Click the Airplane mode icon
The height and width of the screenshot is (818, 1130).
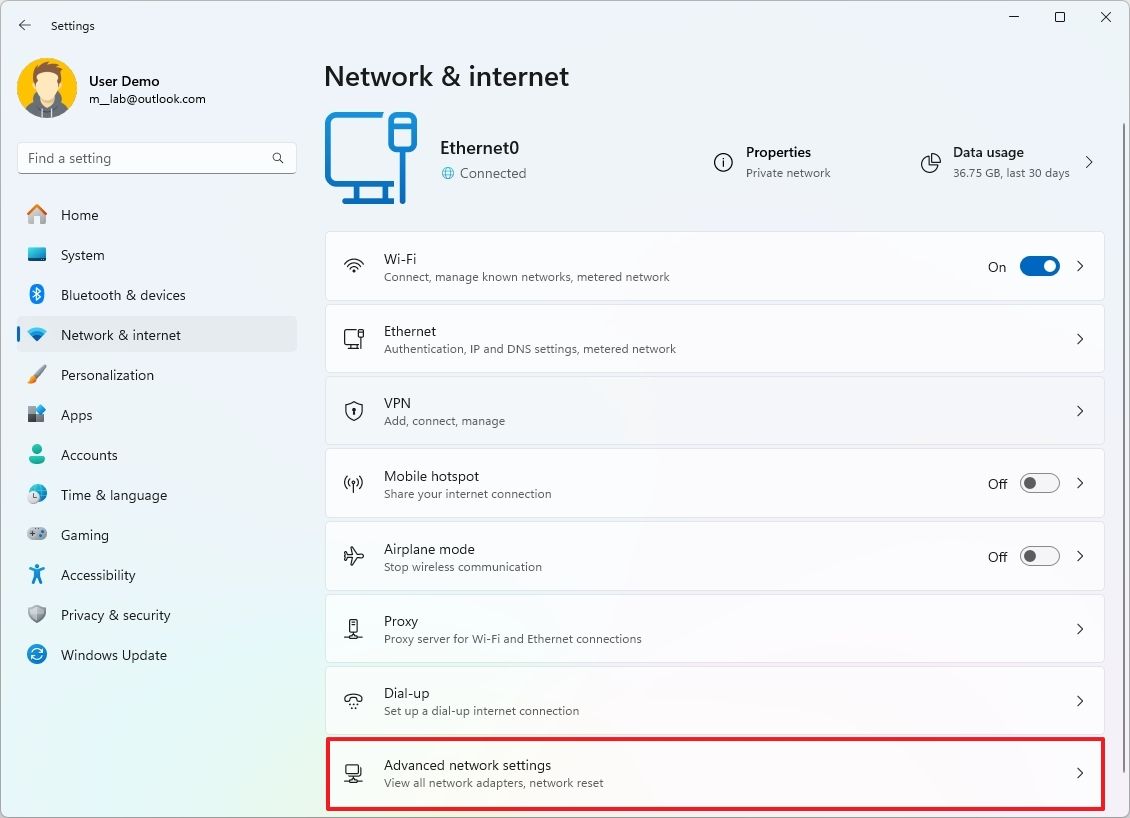pos(354,556)
